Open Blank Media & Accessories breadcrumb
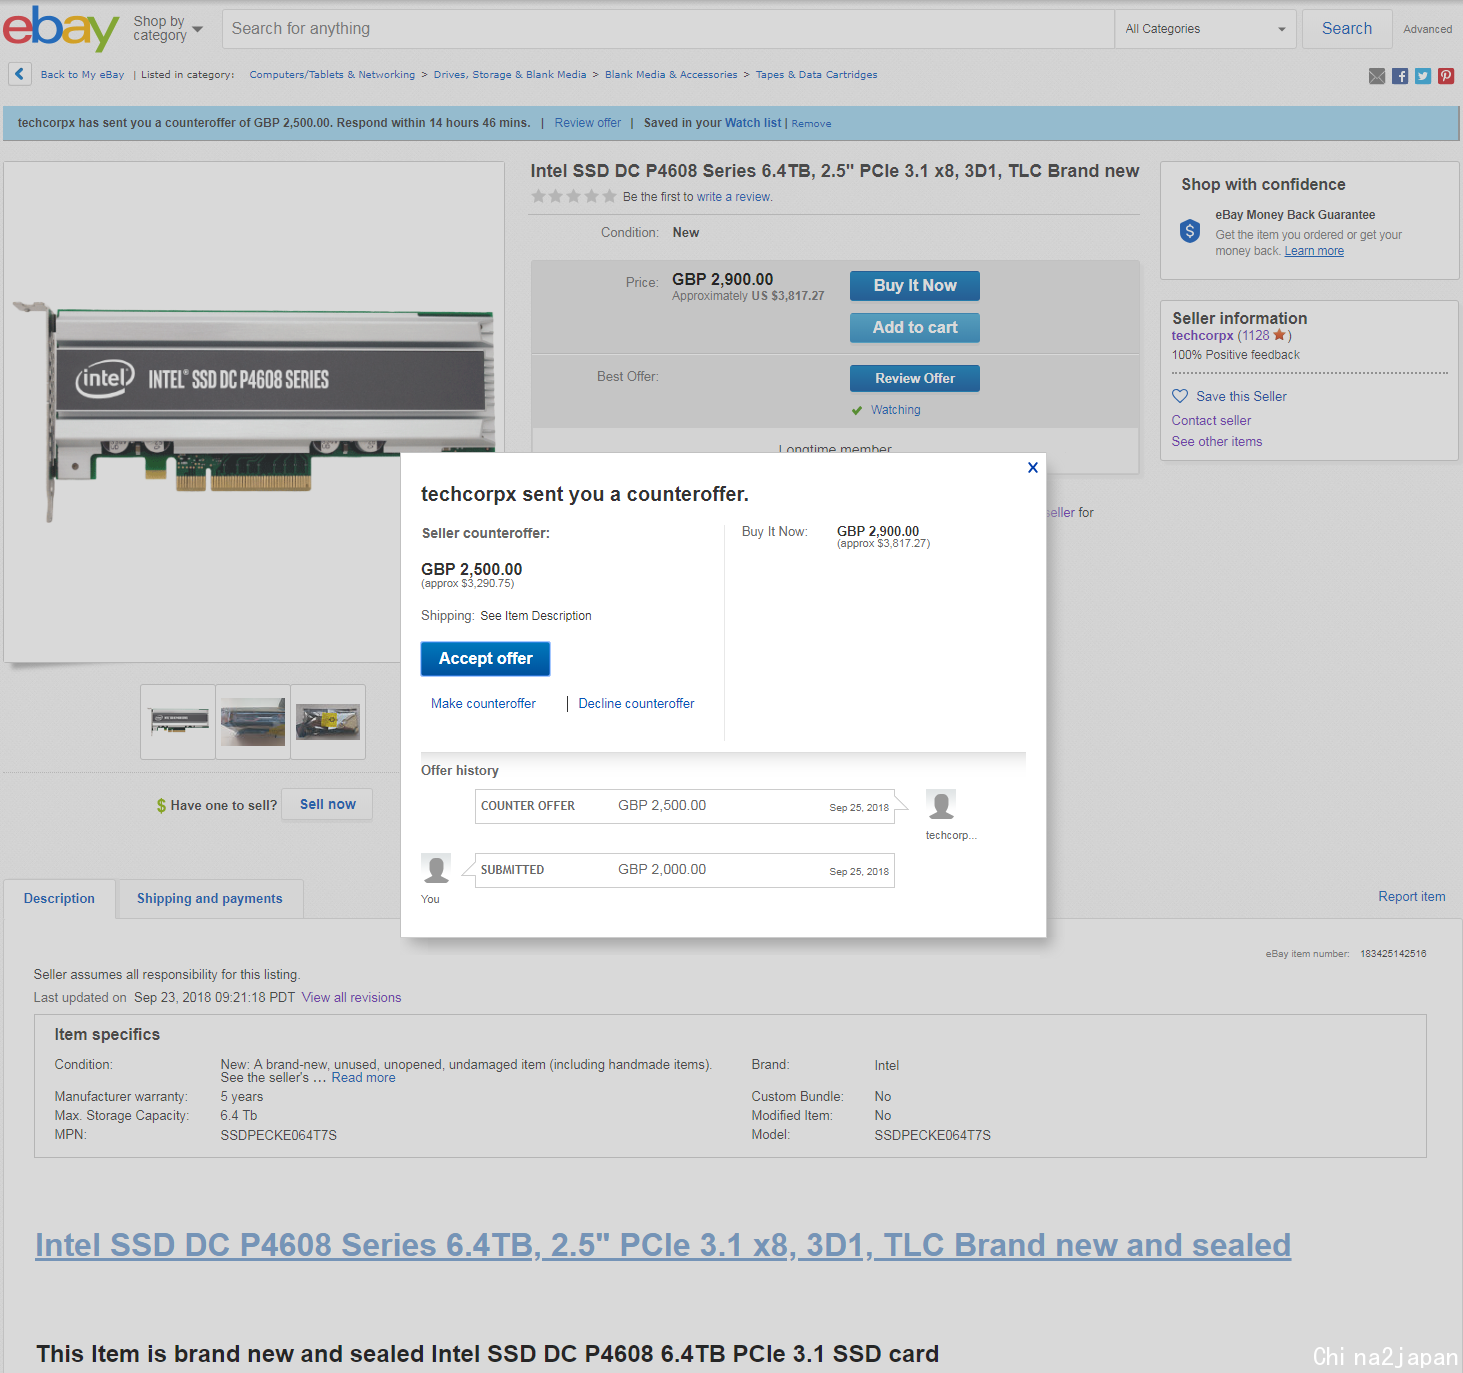Image resolution: width=1463 pixels, height=1373 pixels. pos(671,74)
